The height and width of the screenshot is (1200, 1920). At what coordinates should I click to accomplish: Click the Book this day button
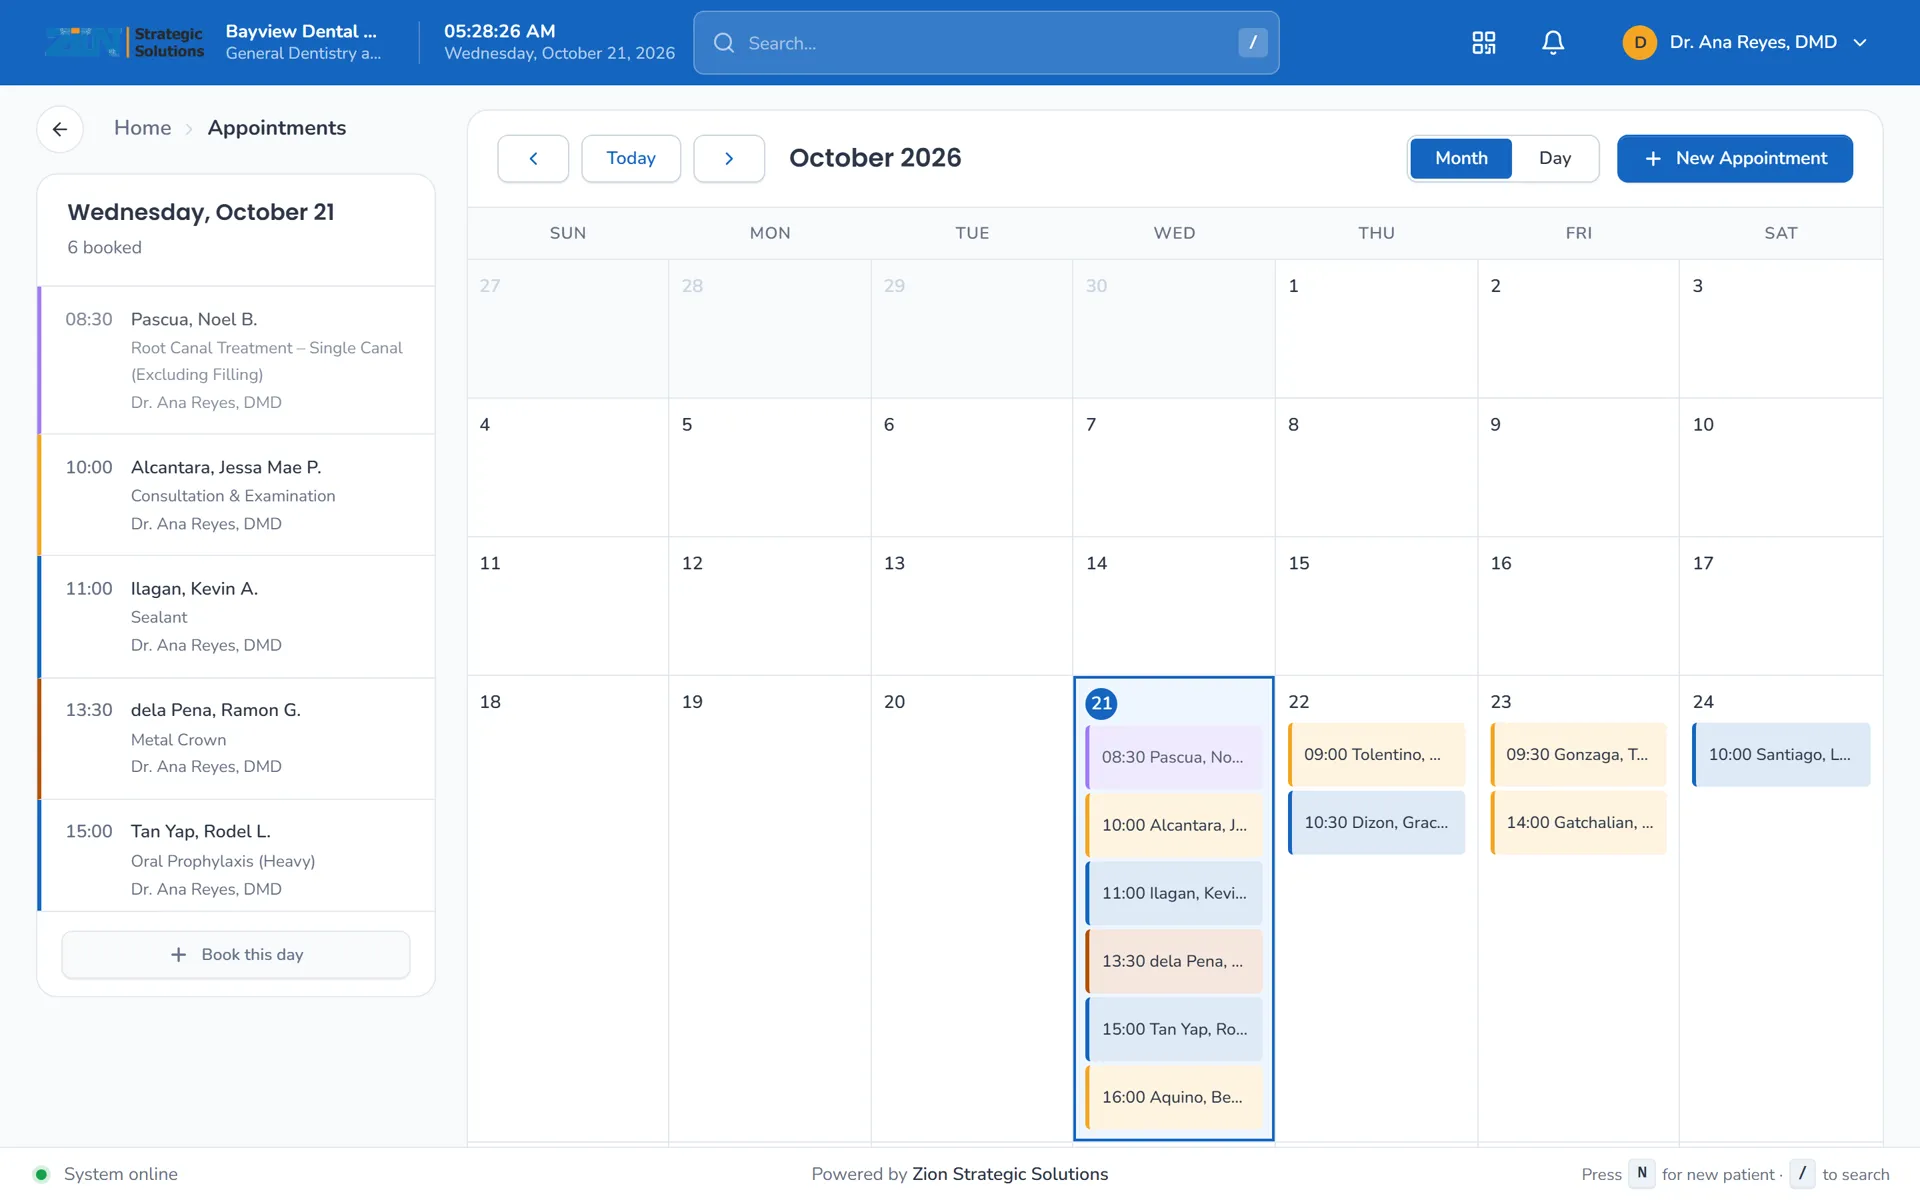(236, 954)
